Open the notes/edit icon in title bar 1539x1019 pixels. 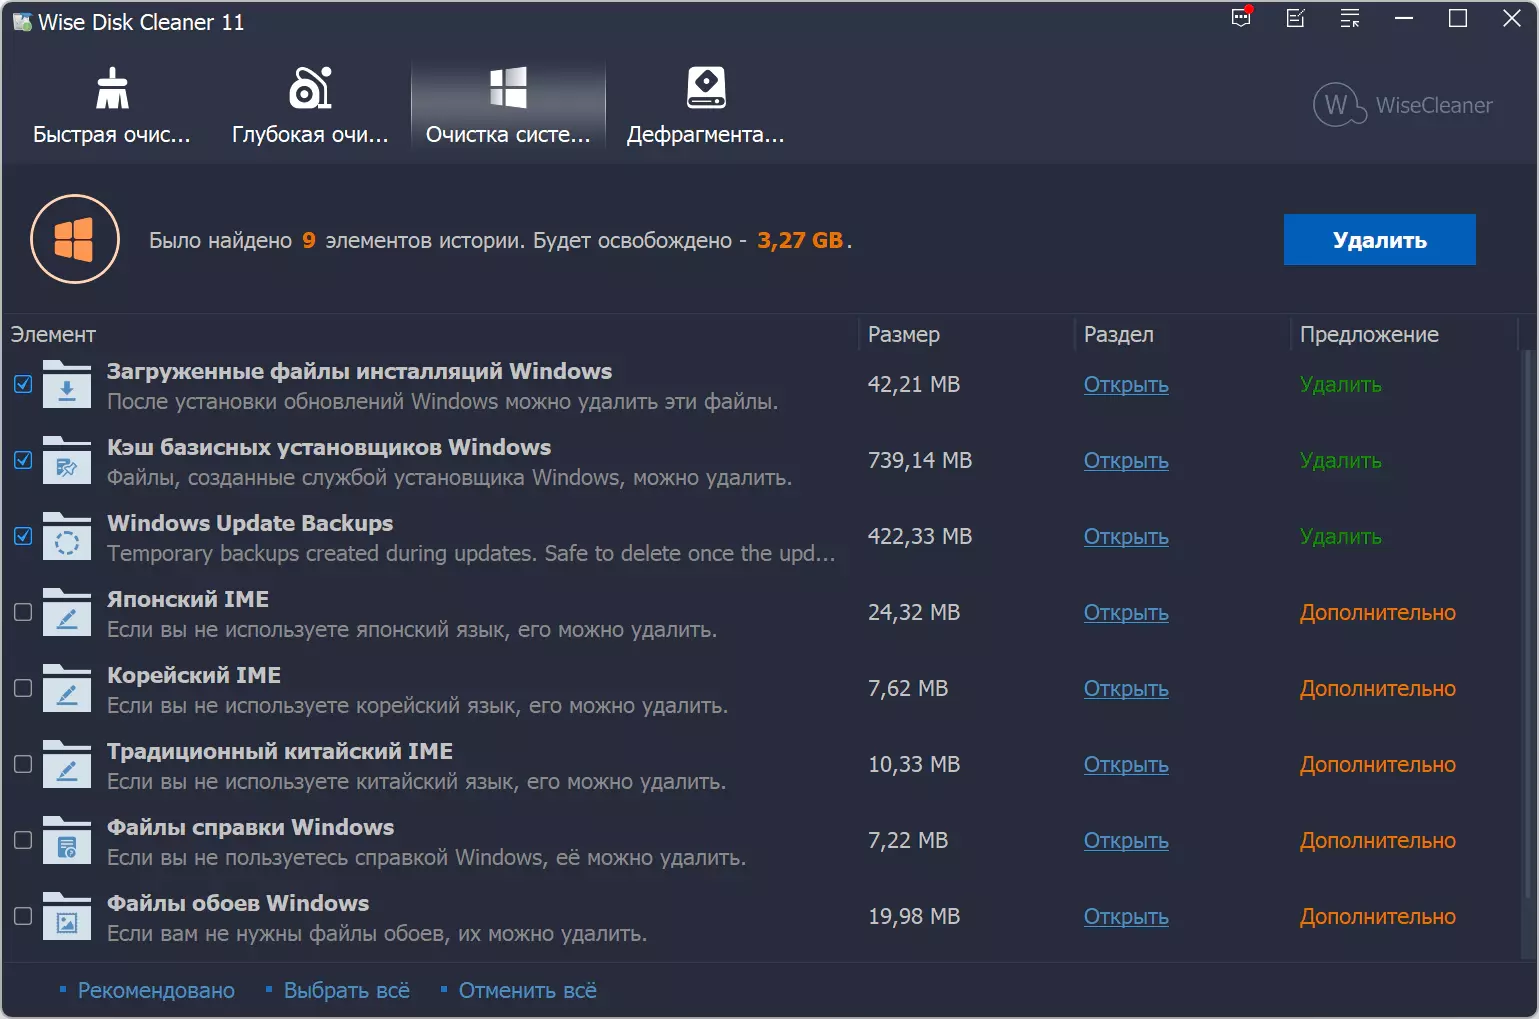(x=1296, y=18)
